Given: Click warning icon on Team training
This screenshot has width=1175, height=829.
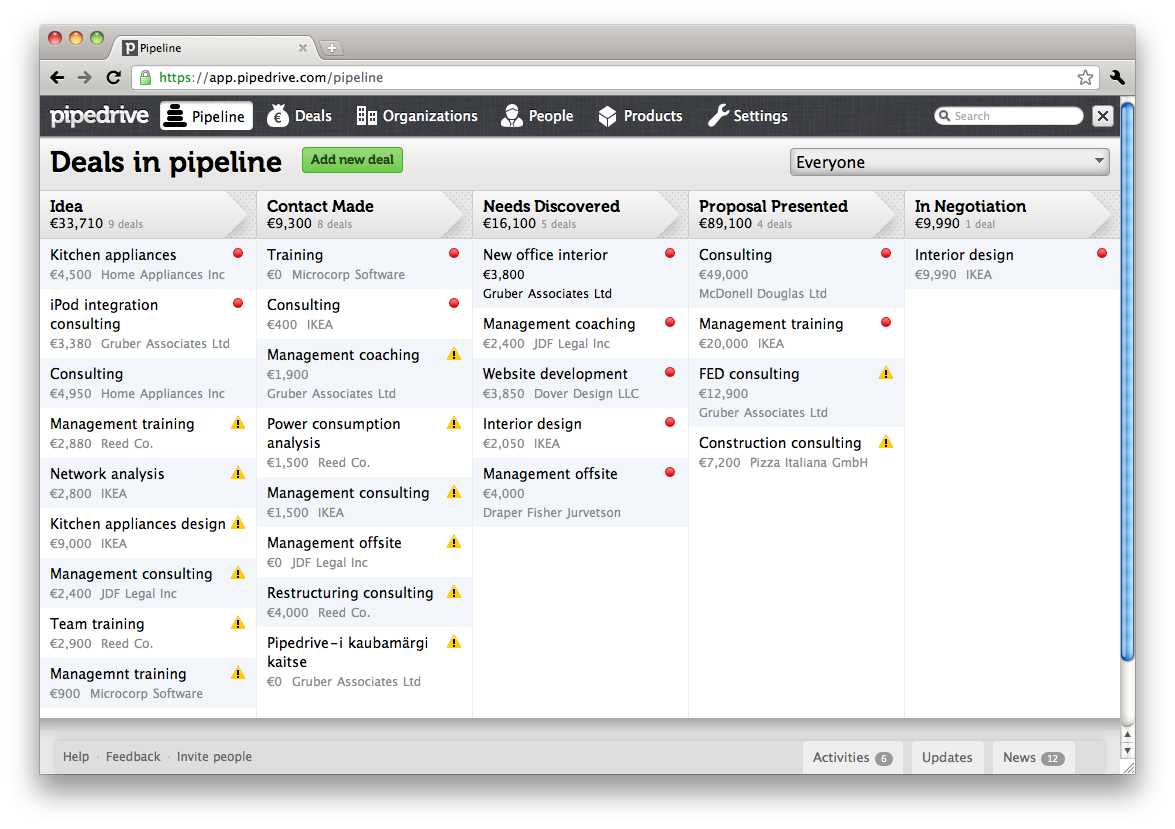Looking at the screenshot, I should tap(238, 623).
